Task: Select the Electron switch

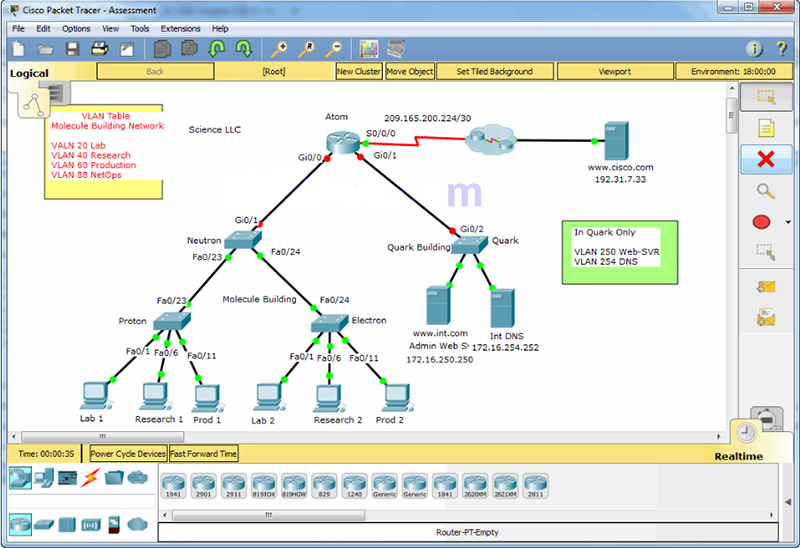Action: [x=330, y=323]
